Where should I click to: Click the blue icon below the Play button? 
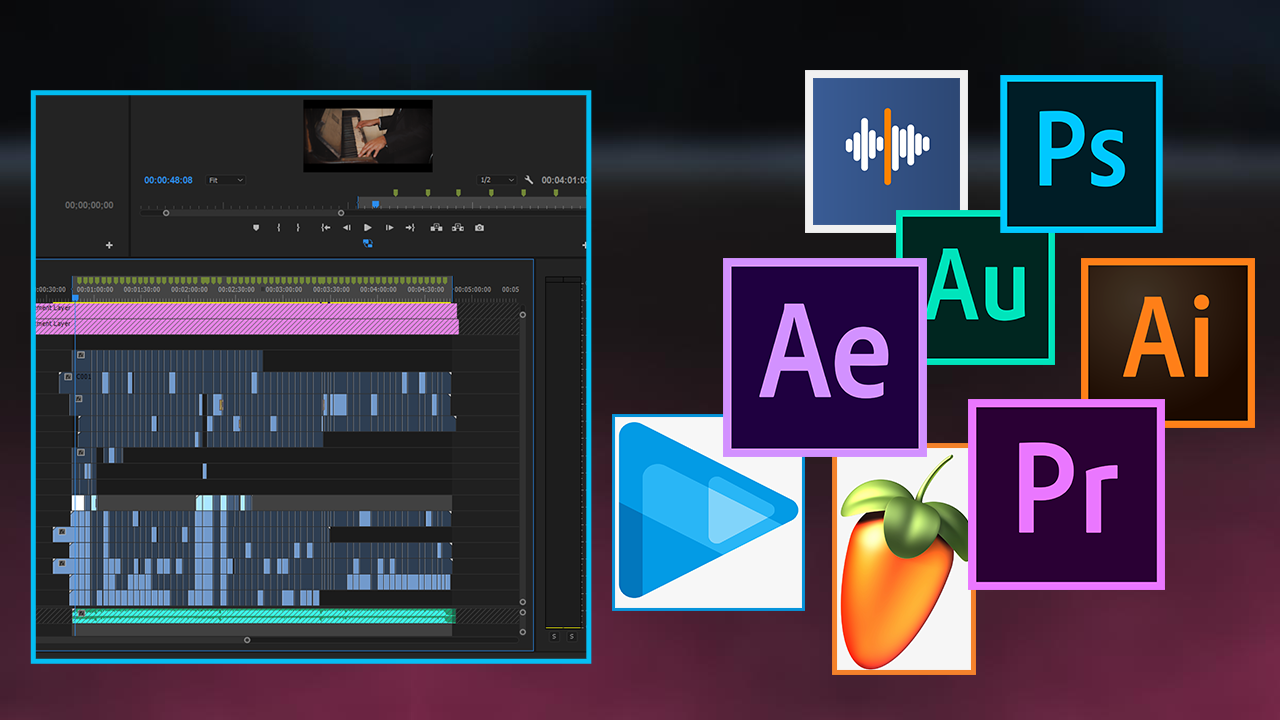tap(368, 243)
